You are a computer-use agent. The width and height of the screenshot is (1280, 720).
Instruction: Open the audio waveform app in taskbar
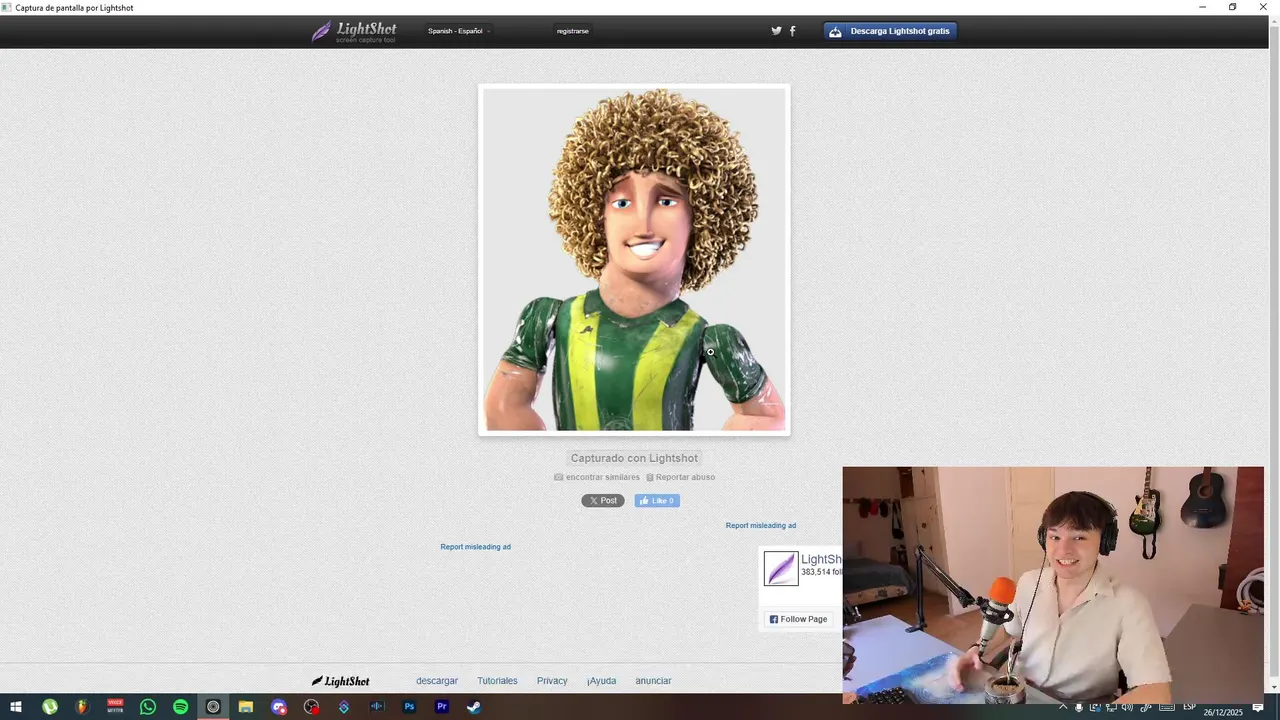377,707
